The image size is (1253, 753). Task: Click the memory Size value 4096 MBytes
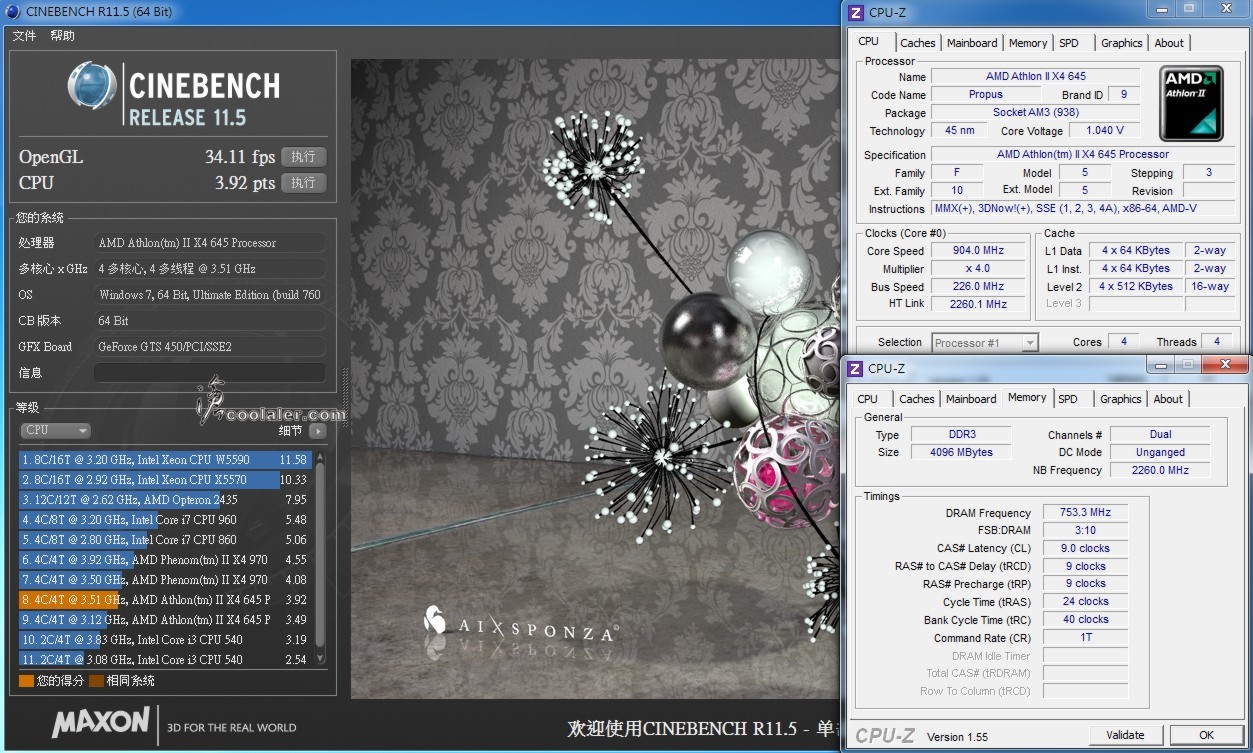tap(961, 452)
